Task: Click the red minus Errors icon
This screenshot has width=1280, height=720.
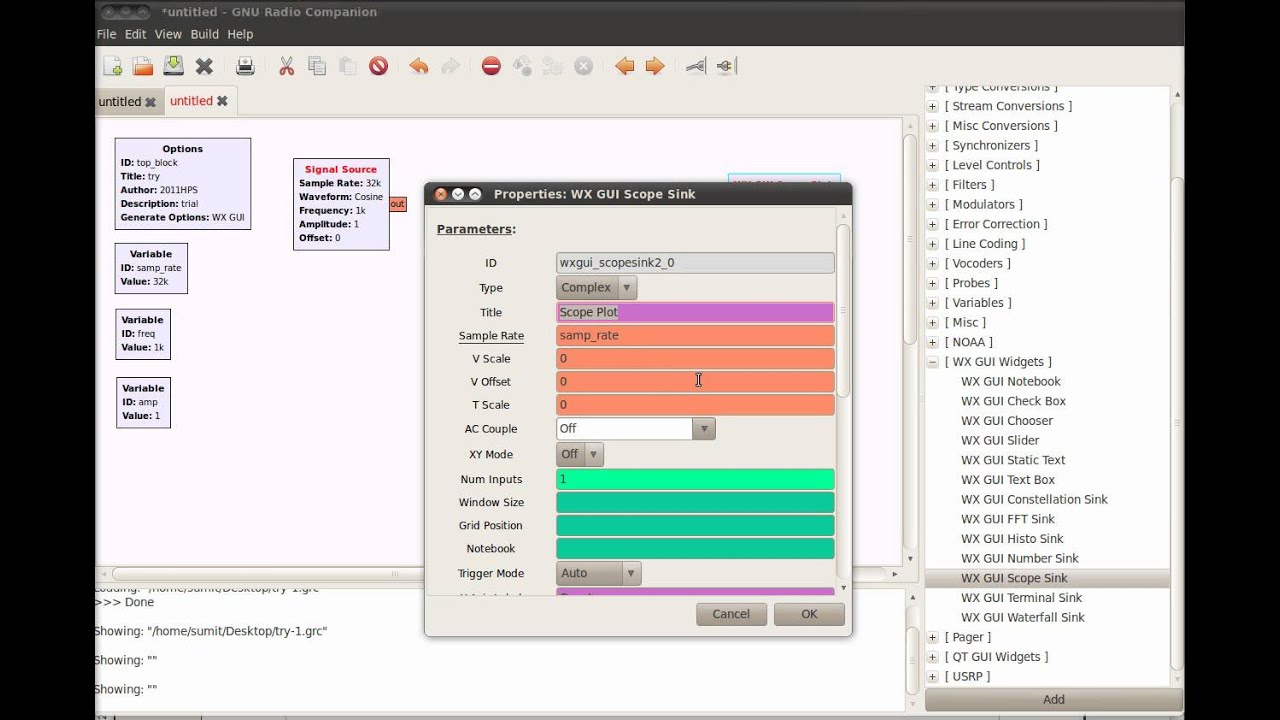Action: tap(491, 66)
